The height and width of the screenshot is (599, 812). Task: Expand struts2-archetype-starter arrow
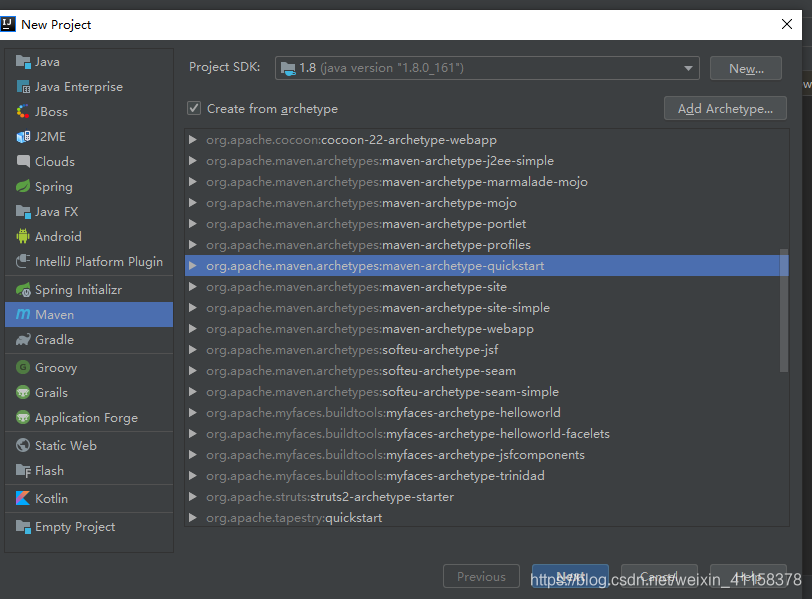pyautogui.click(x=193, y=496)
